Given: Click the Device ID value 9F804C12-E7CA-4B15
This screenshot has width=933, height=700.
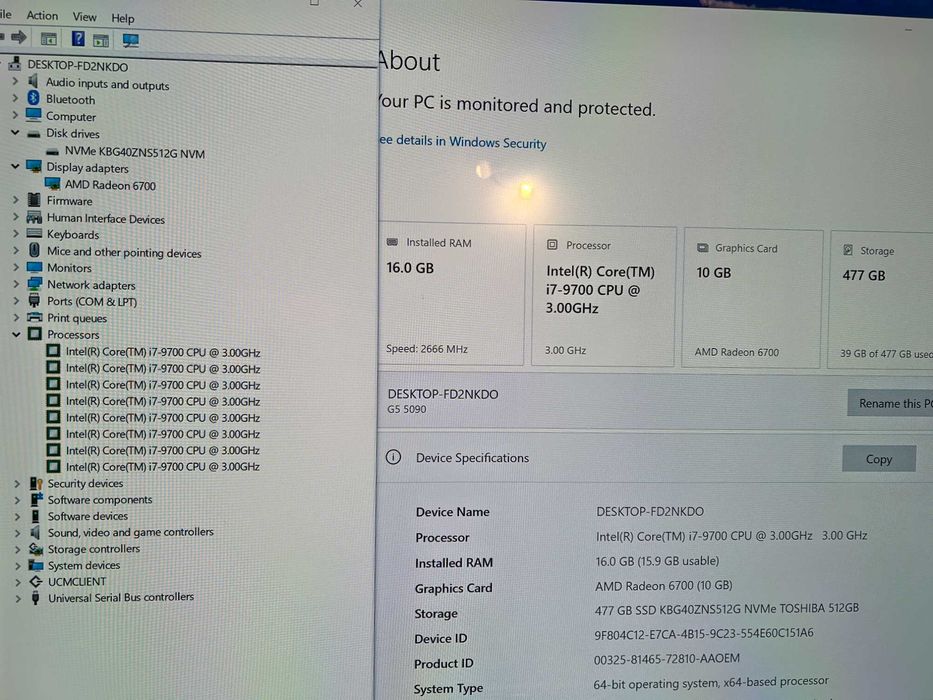Looking at the screenshot, I should pos(704,634).
